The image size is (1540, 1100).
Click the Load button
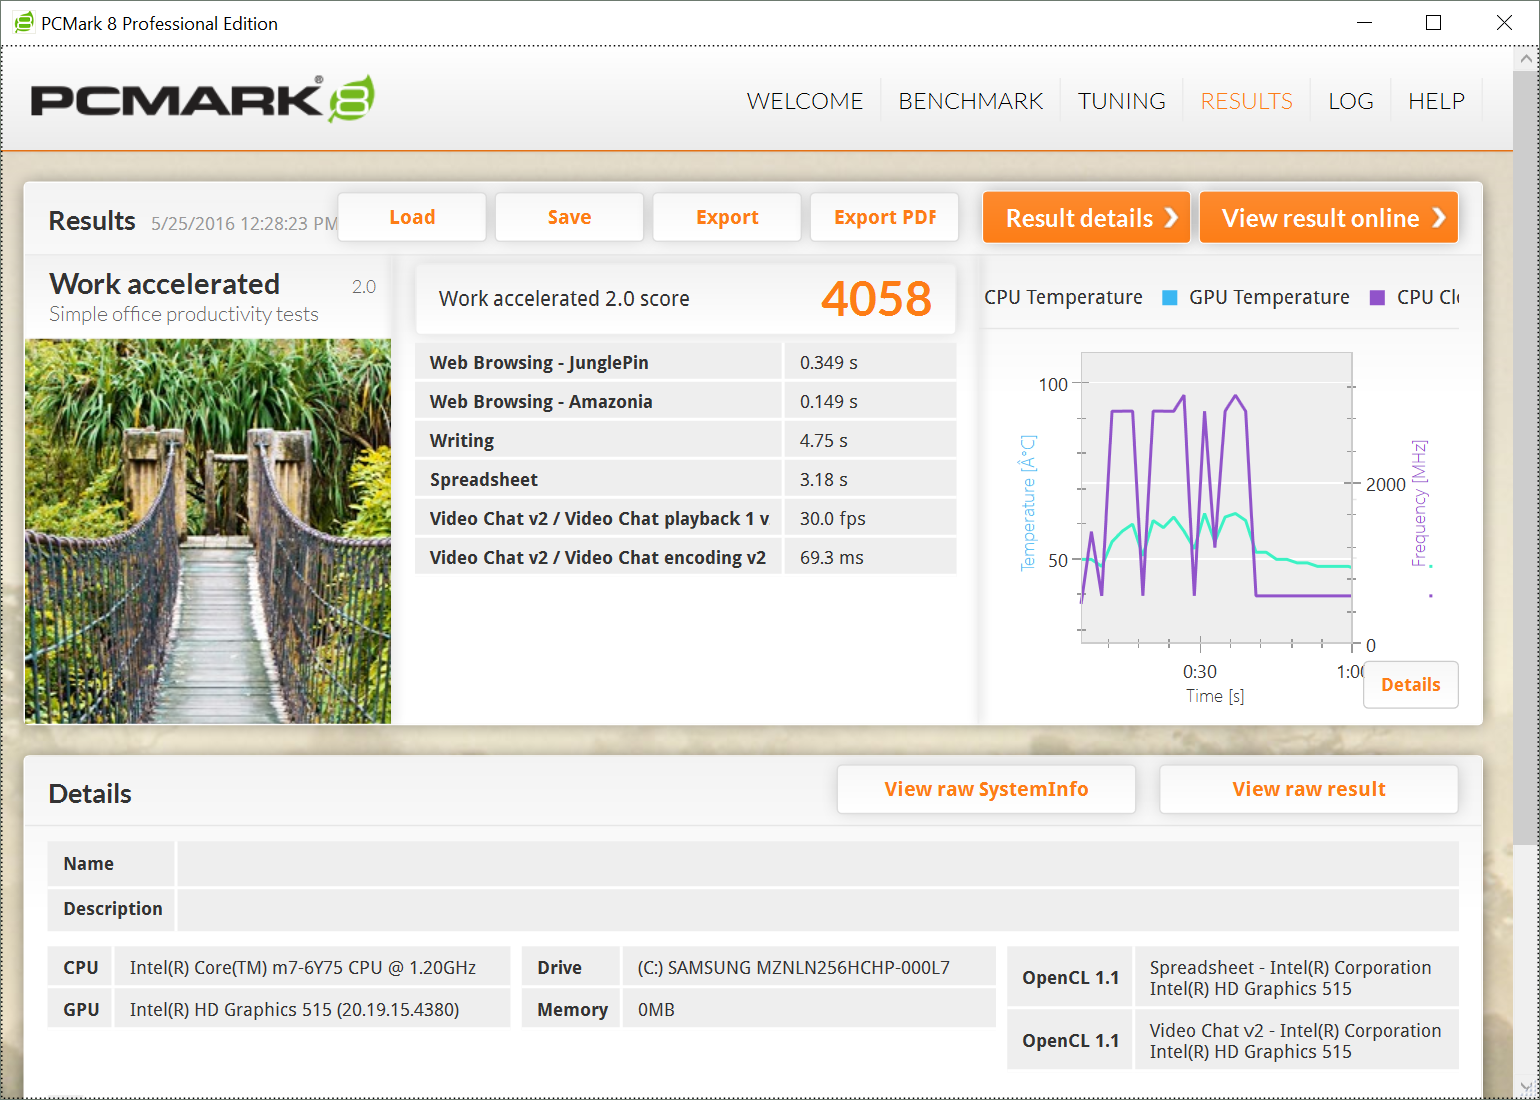(412, 217)
